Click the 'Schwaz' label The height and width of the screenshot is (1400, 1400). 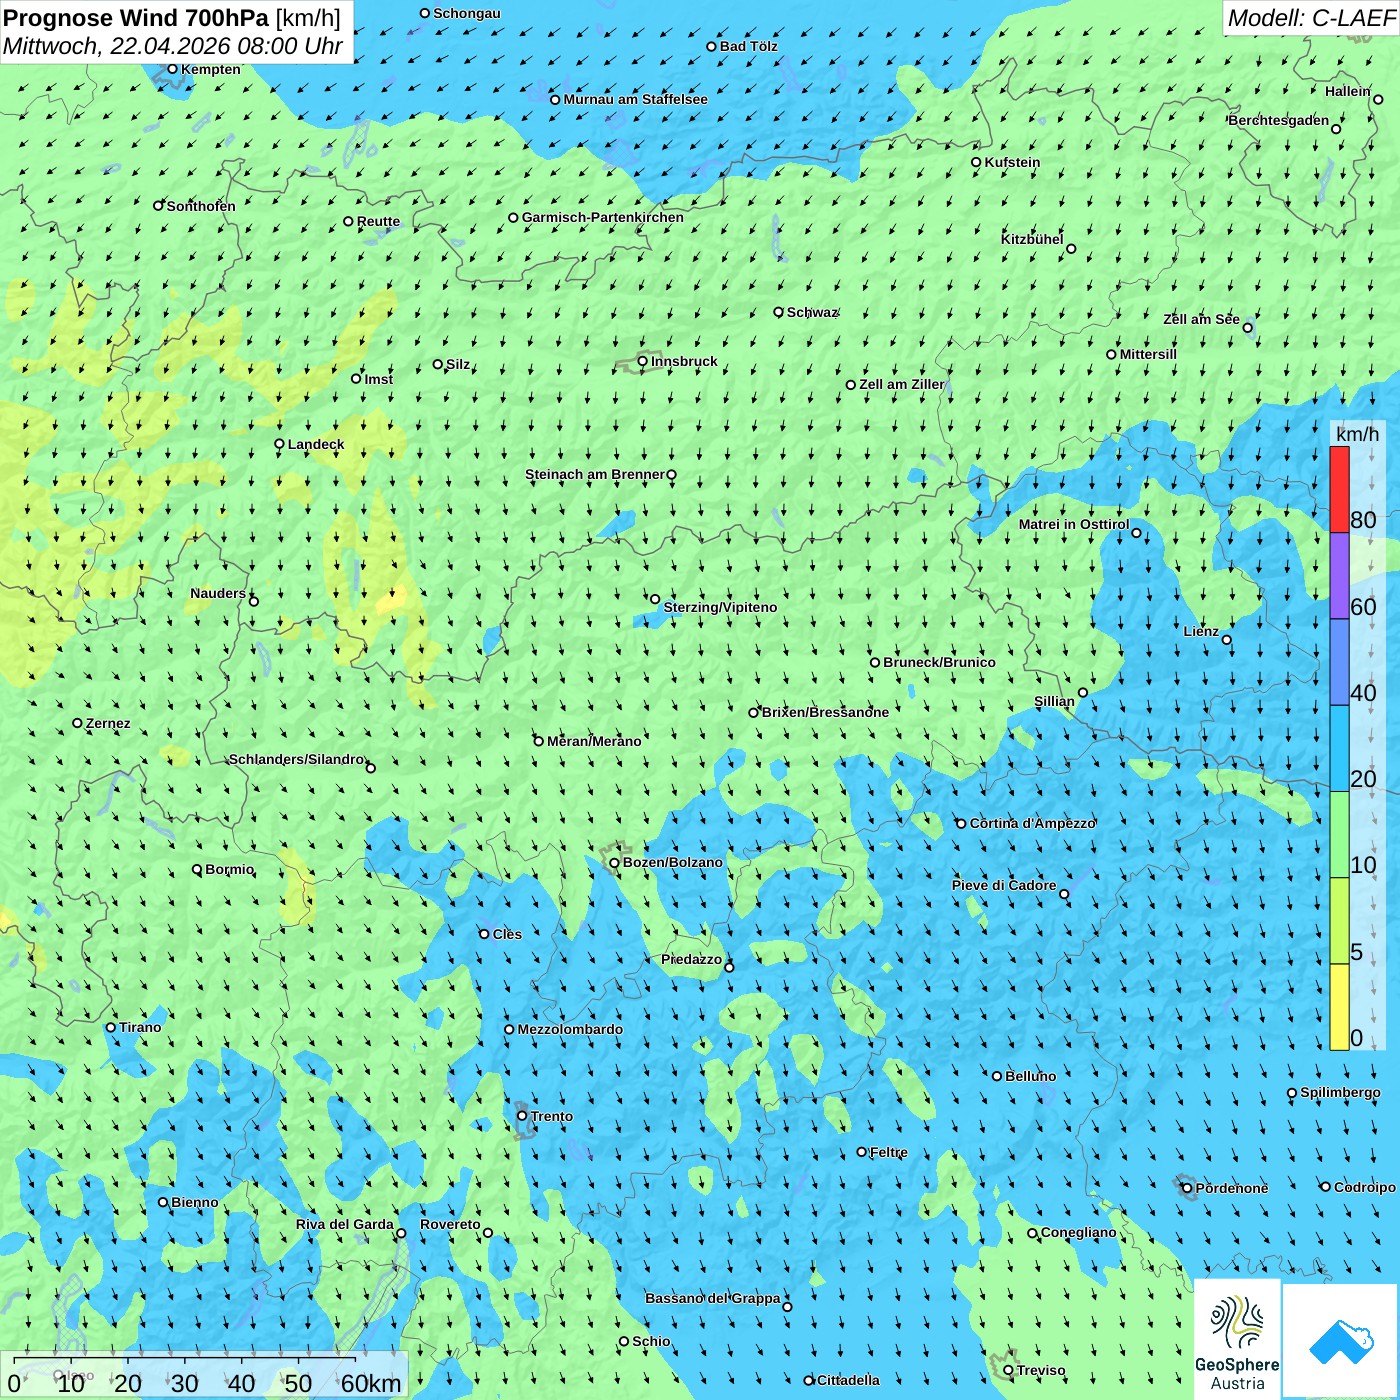[x=812, y=312]
